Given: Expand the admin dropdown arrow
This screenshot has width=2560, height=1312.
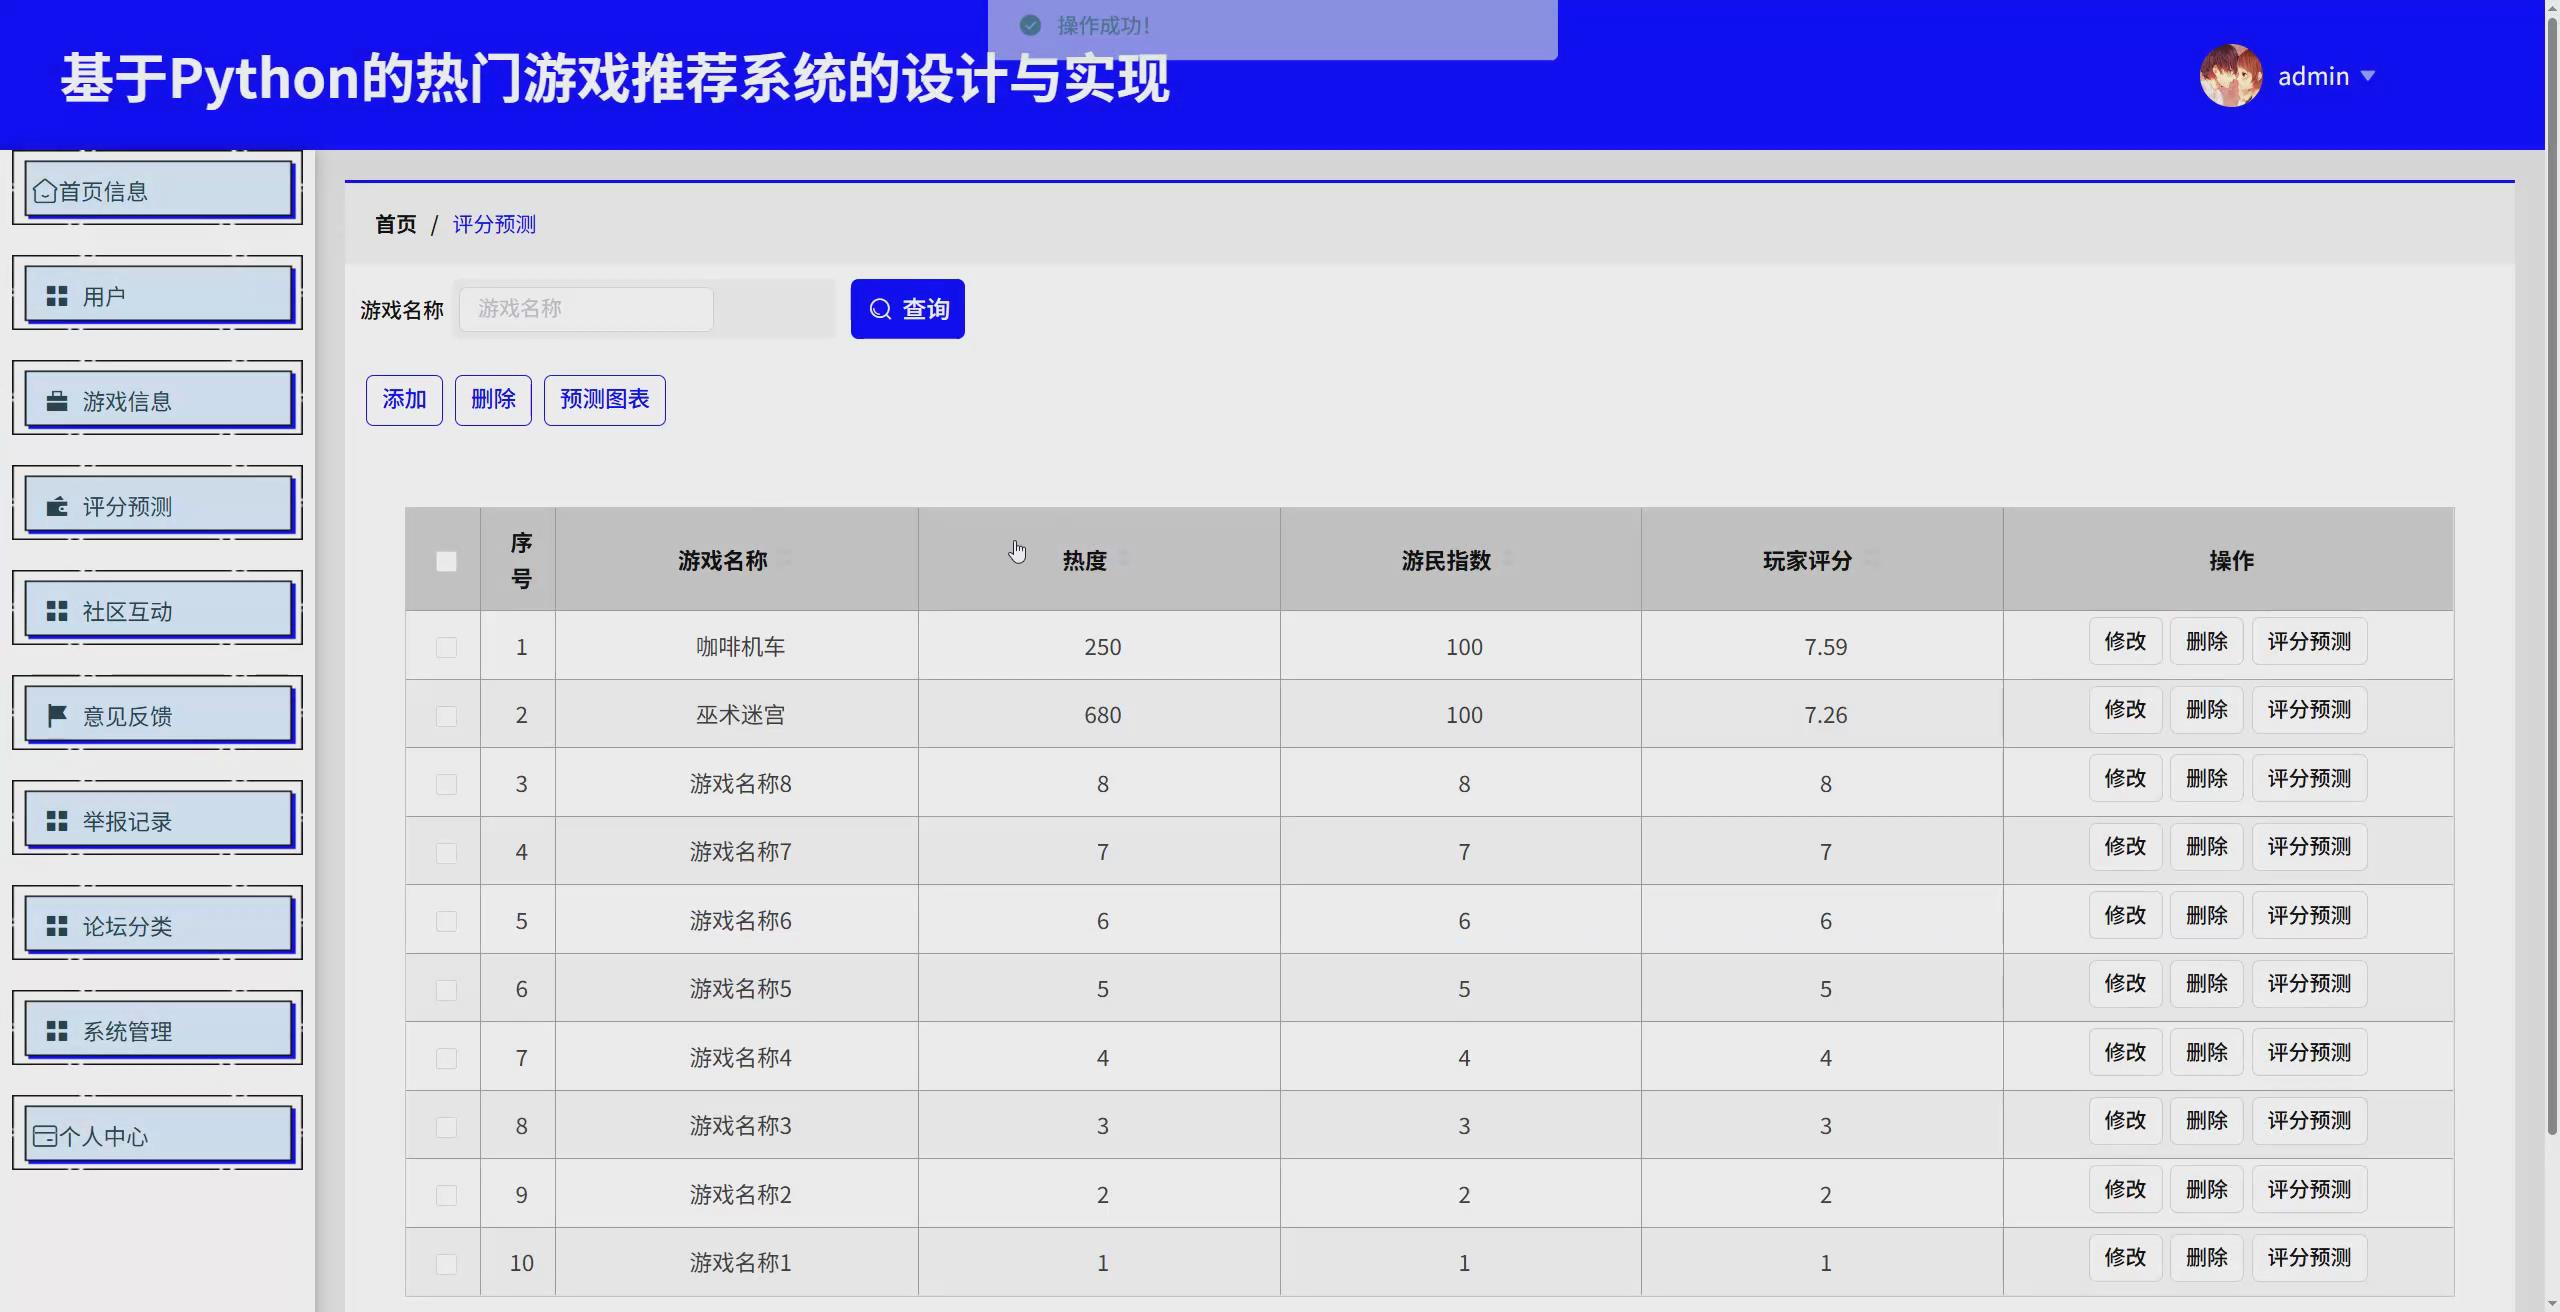Looking at the screenshot, I should click(x=2367, y=76).
